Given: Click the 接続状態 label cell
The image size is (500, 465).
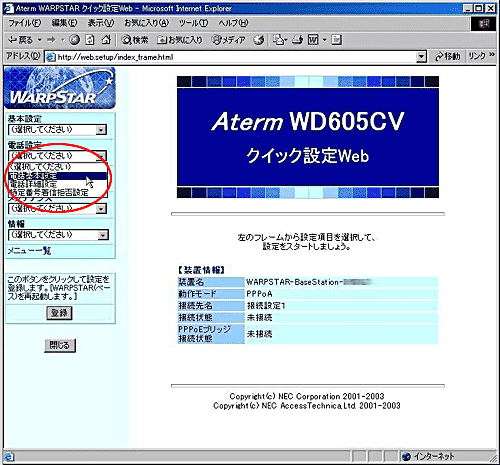Looking at the screenshot, I should (x=211, y=317).
